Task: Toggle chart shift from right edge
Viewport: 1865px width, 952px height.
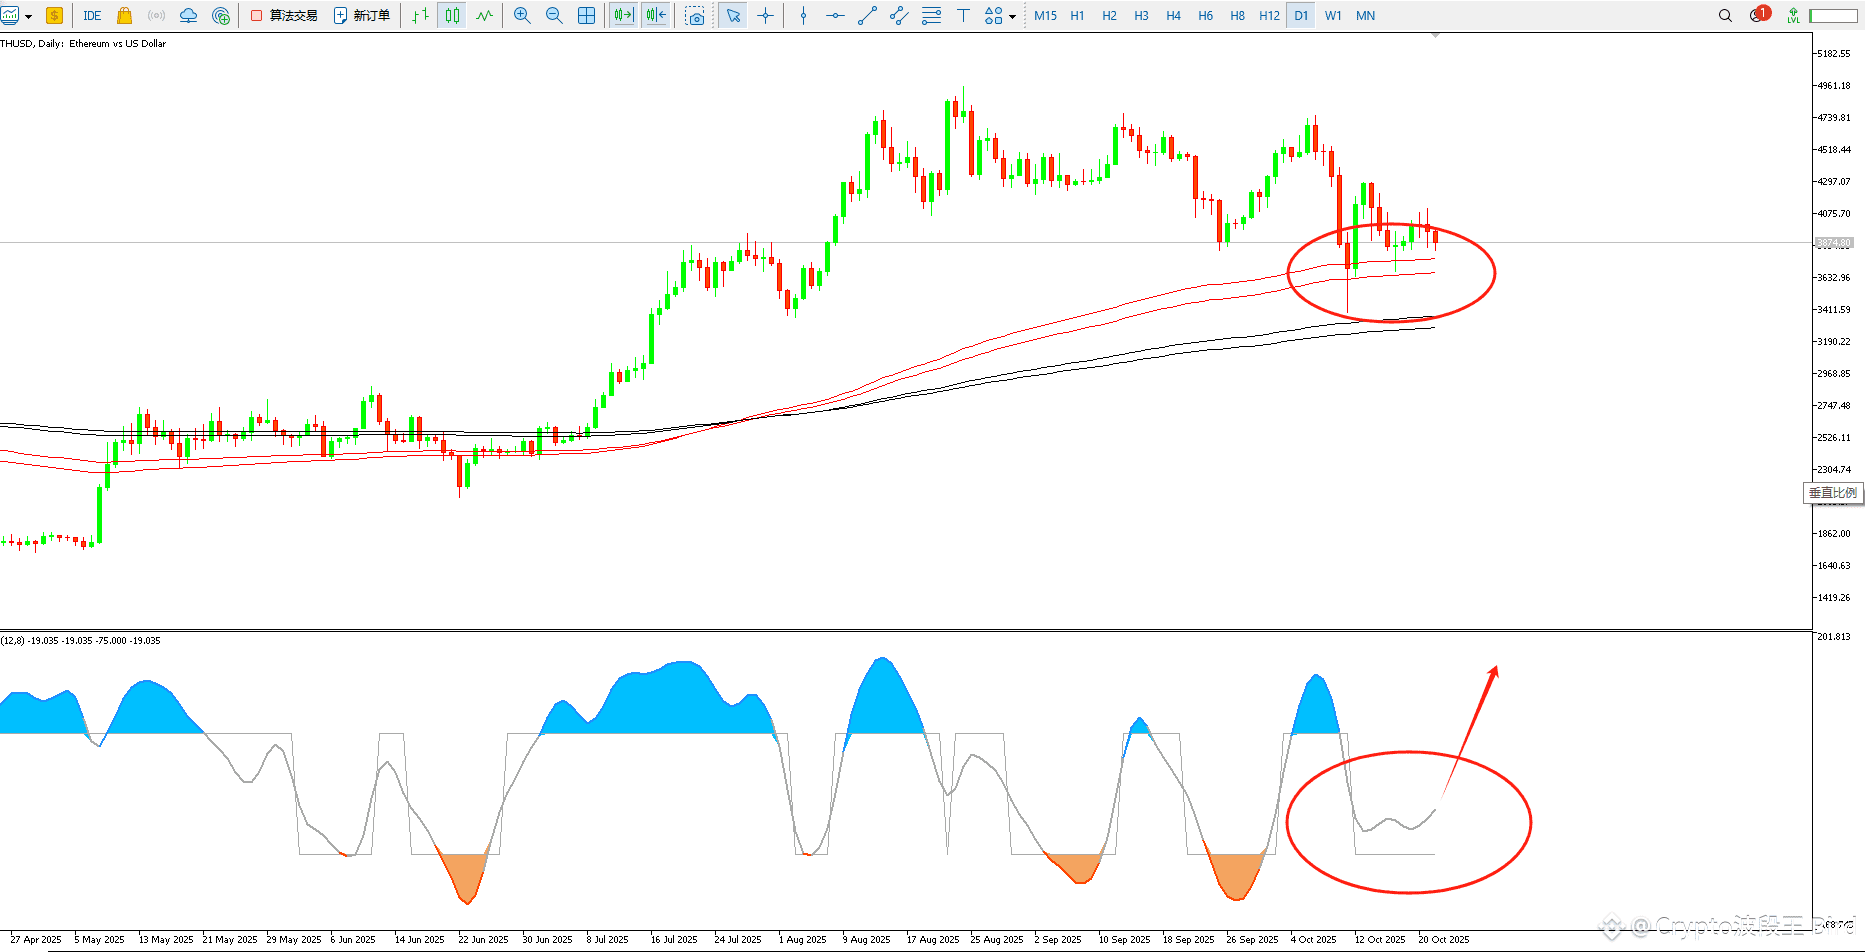Action: pos(656,15)
